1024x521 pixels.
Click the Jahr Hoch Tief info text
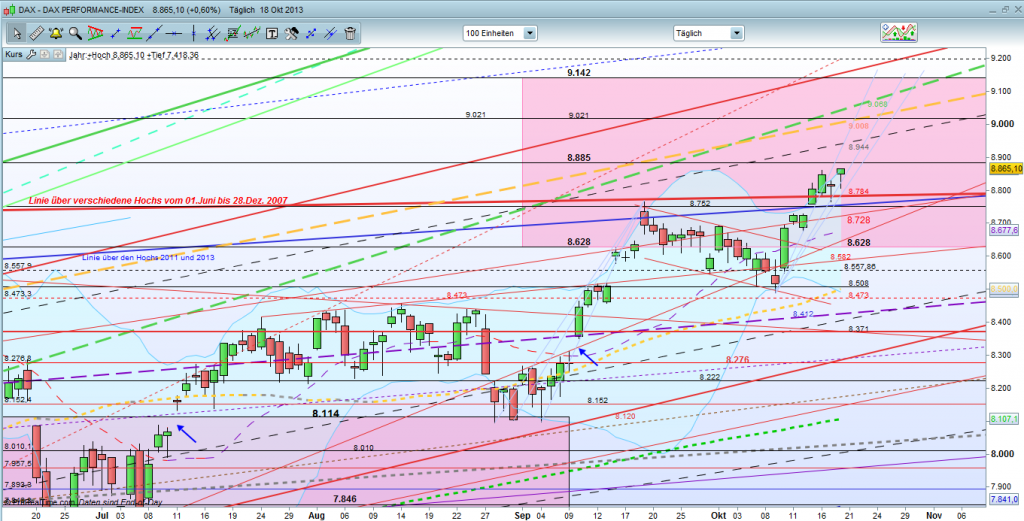coord(133,55)
